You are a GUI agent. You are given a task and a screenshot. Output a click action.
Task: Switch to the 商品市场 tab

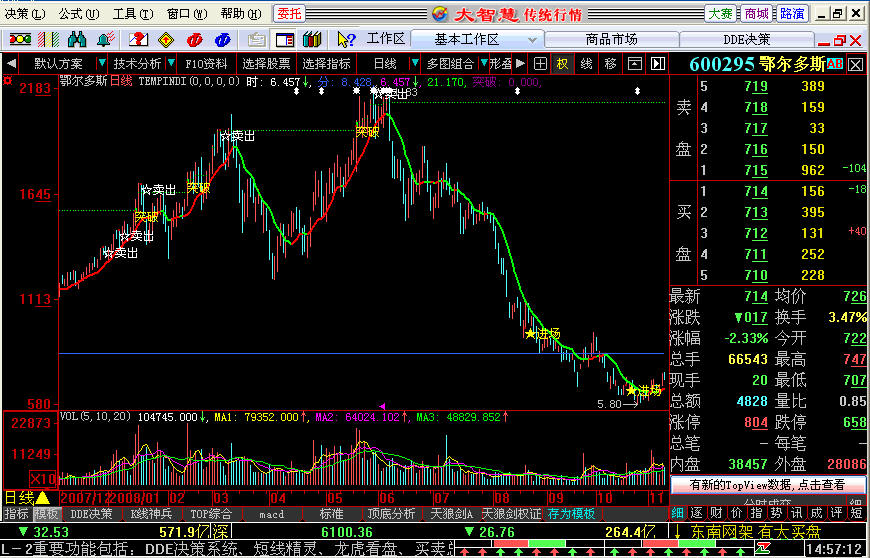pyautogui.click(x=611, y=39)
